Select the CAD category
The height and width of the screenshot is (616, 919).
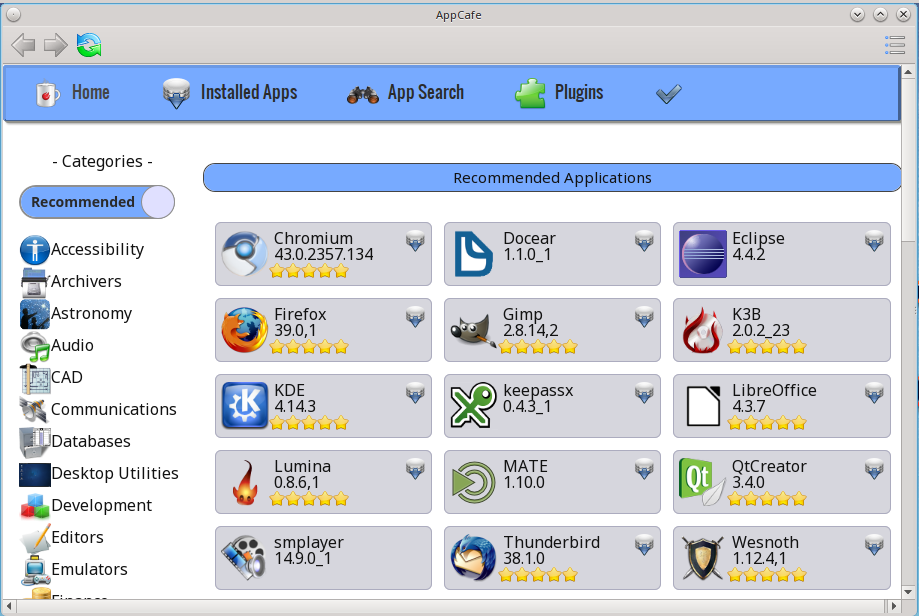point(52,377)
